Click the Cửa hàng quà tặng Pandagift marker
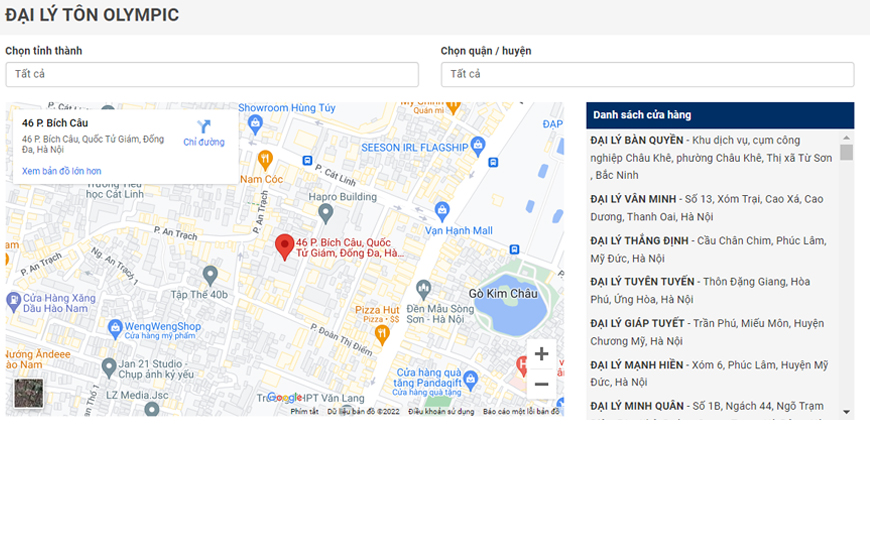870x560 pixels. (x=471, y=380)
